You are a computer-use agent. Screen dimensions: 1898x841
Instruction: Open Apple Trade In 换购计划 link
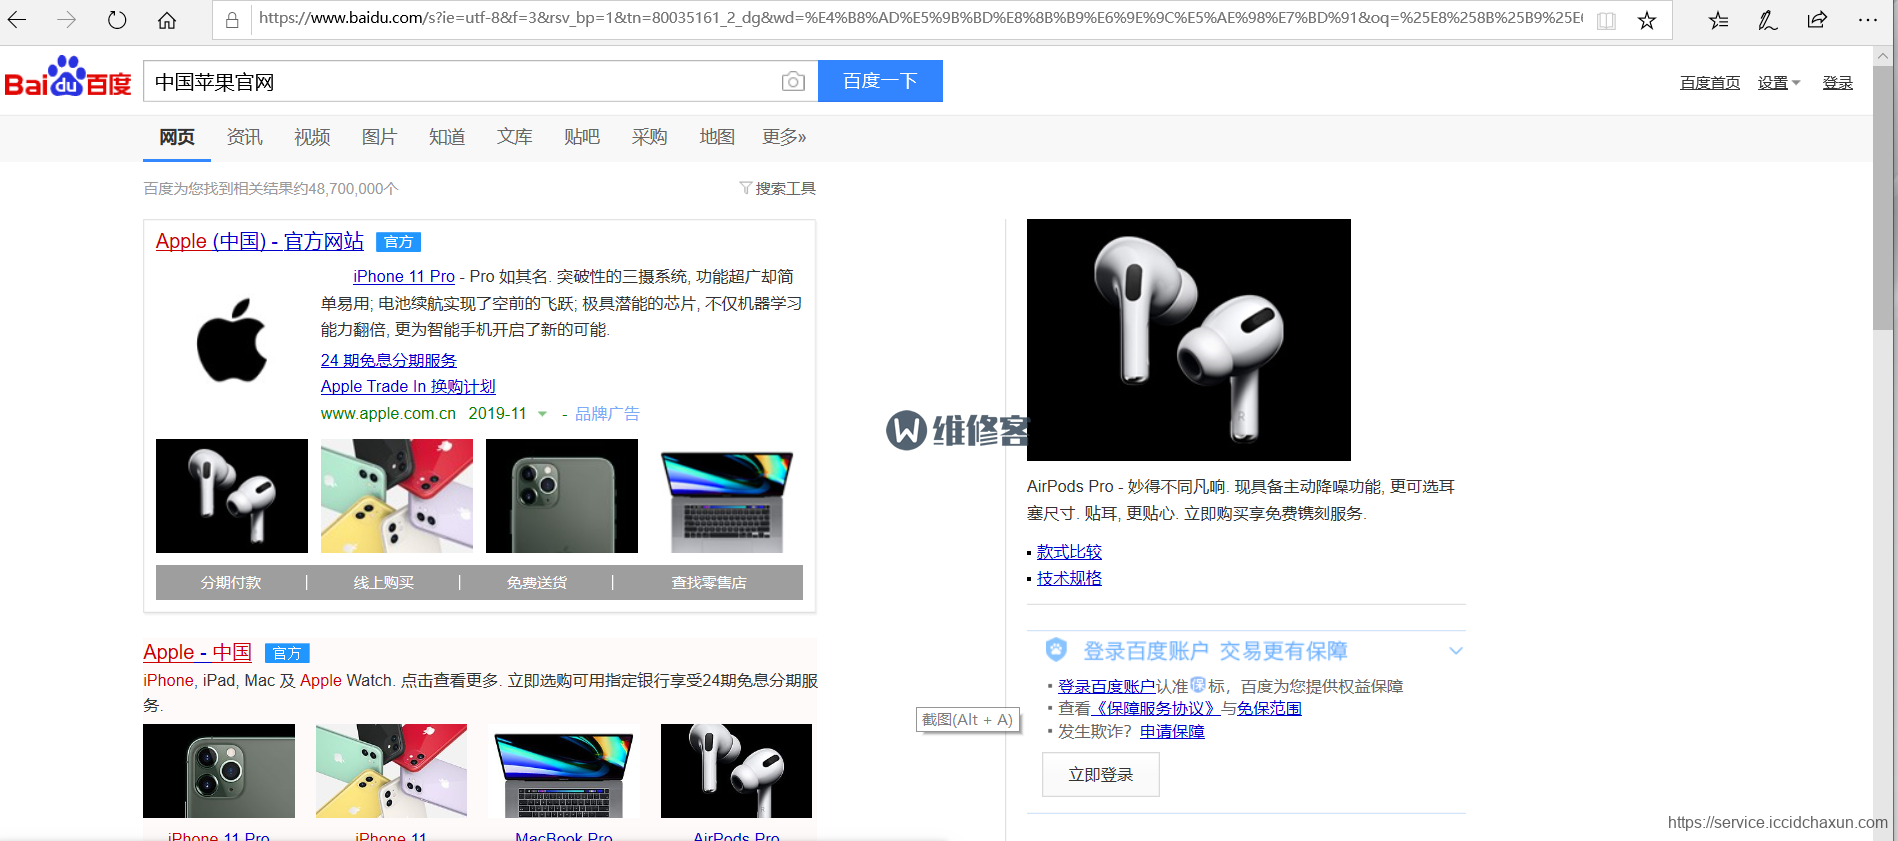[x=408, y=386]
